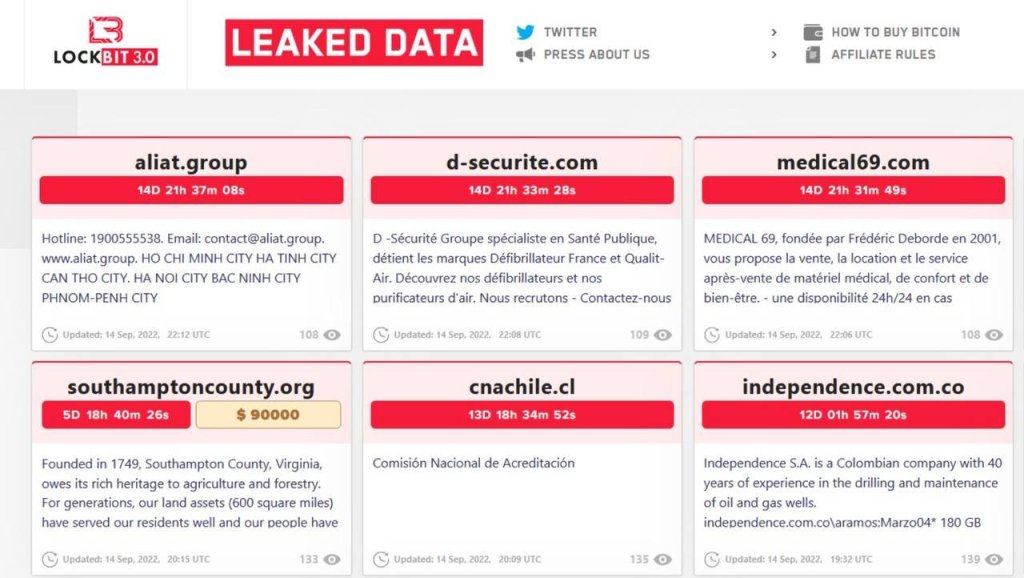Click the LEAKED DATA red banner
Screen dimensions: 1024x578
pos(354,43)
